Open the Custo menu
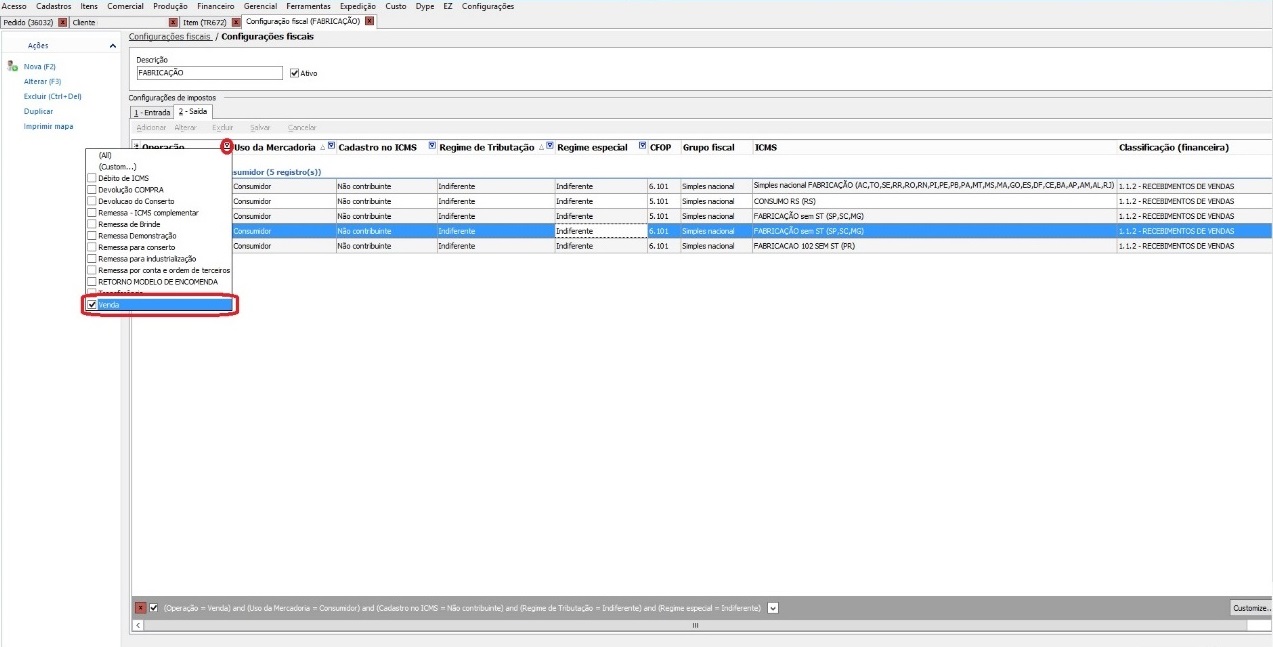Viewport: 1273px width, 647px height. pos(396,6)
